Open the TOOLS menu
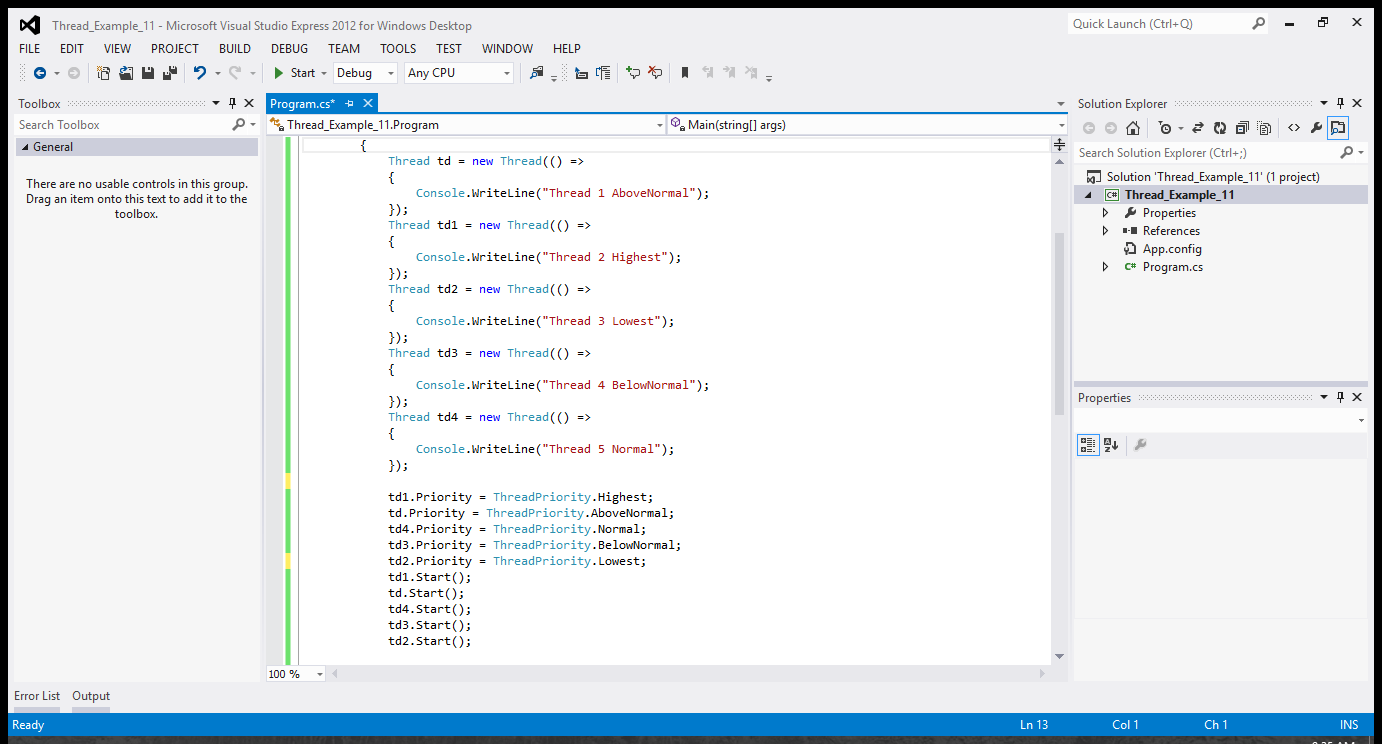The image size is (1382, 744). coord(398,48)
